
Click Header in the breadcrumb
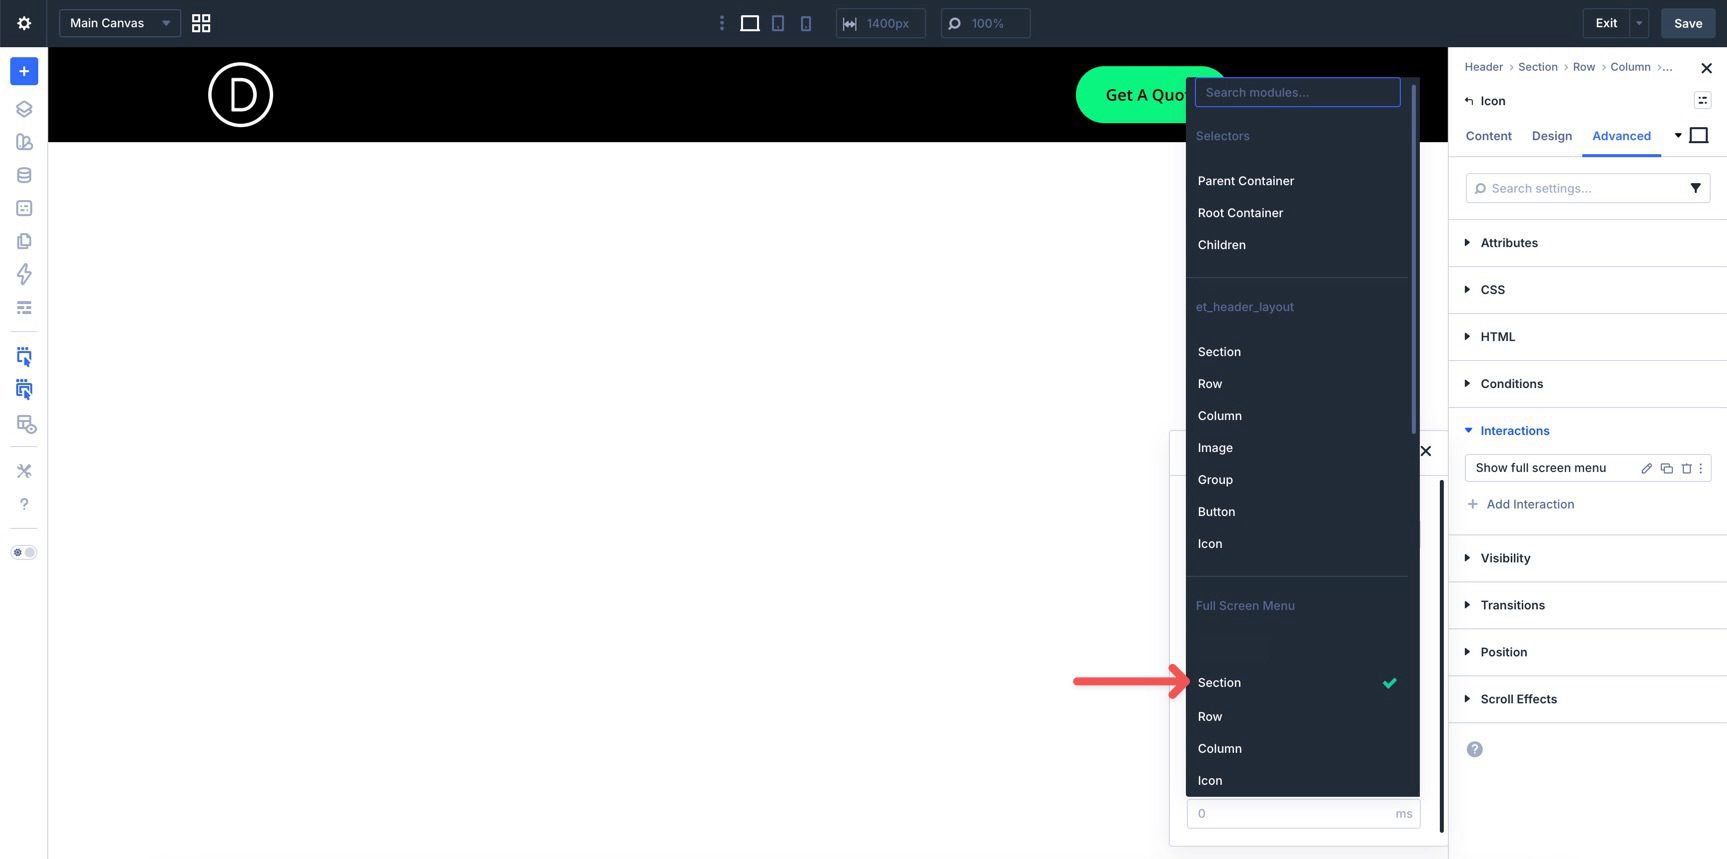(x=1483, y=67)
